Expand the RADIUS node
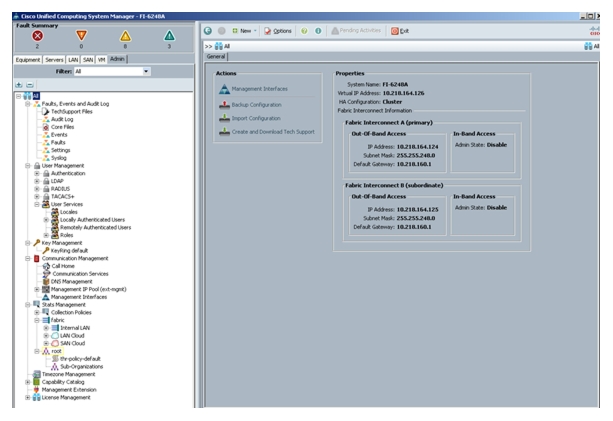Screen dimensions: 613x421 click(x=37, y=189)
